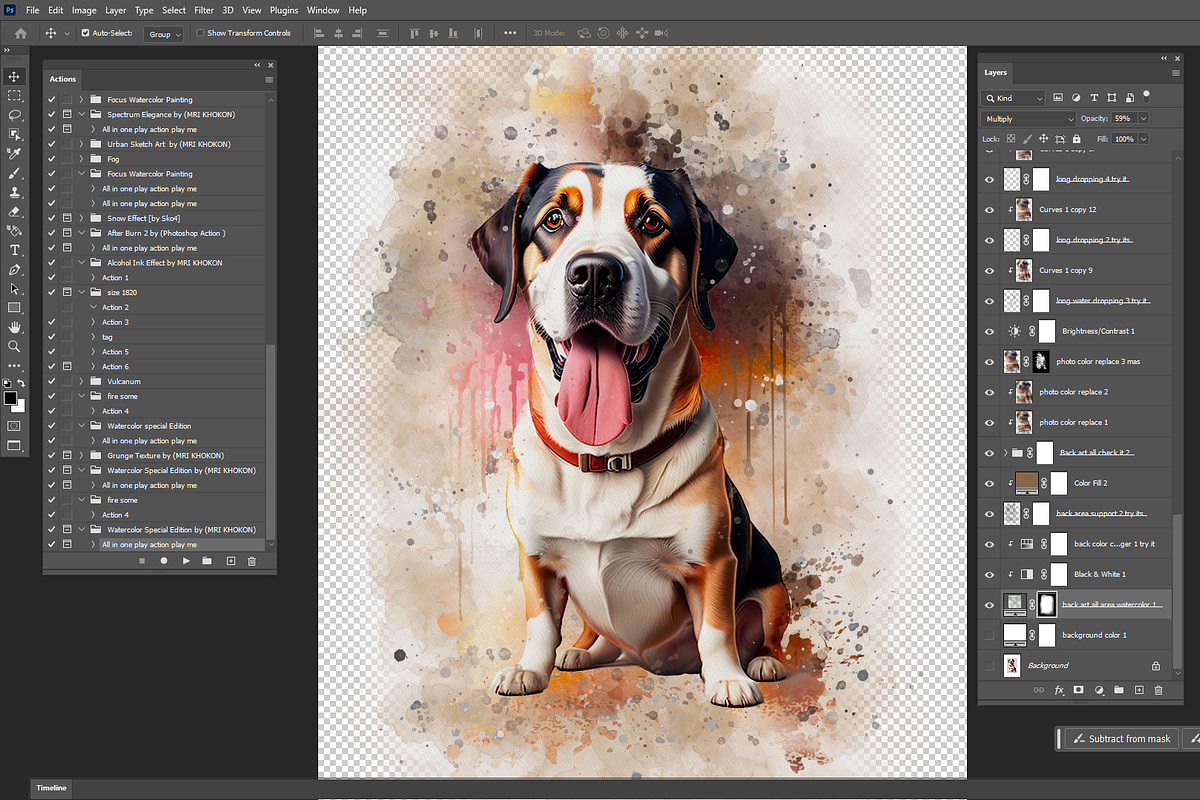The height and width of the screenshot is (800, 1200).
Task: Filter layers by adjustment layers icon
Action: pos(1076,98)
